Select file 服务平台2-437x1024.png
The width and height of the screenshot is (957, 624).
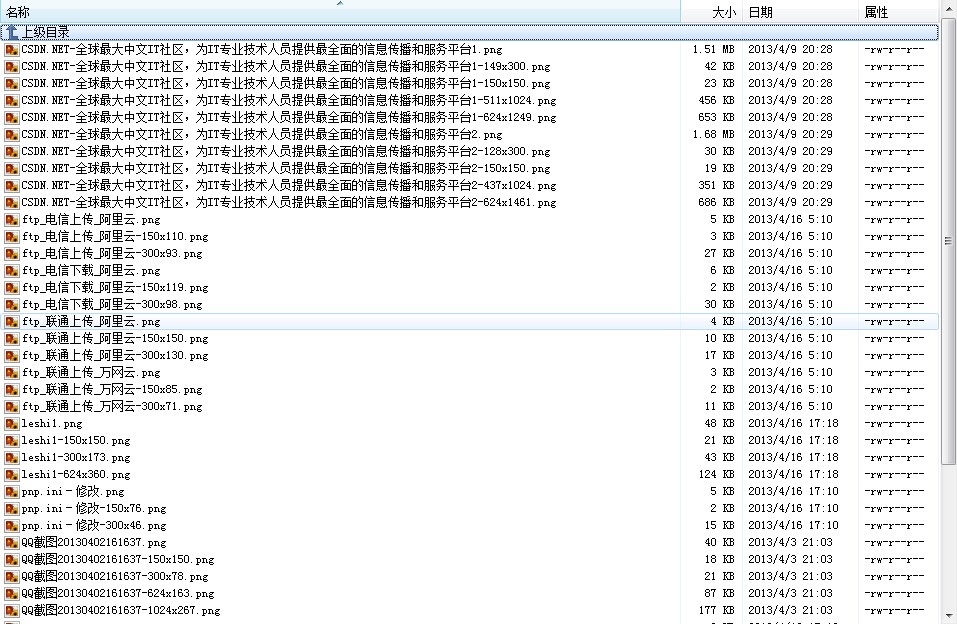[289, 186]
